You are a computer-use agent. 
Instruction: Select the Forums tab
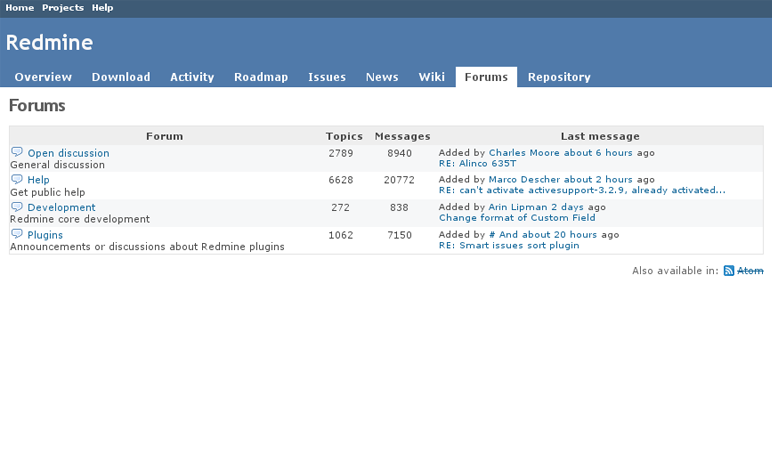pos(486,77)
